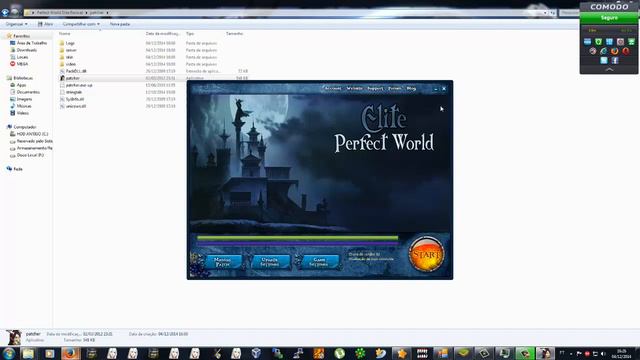The width and height of the screenshot is (640, 360).
Task: Click the red browser icon in the COMODO widget
Action: click(625, 51)
